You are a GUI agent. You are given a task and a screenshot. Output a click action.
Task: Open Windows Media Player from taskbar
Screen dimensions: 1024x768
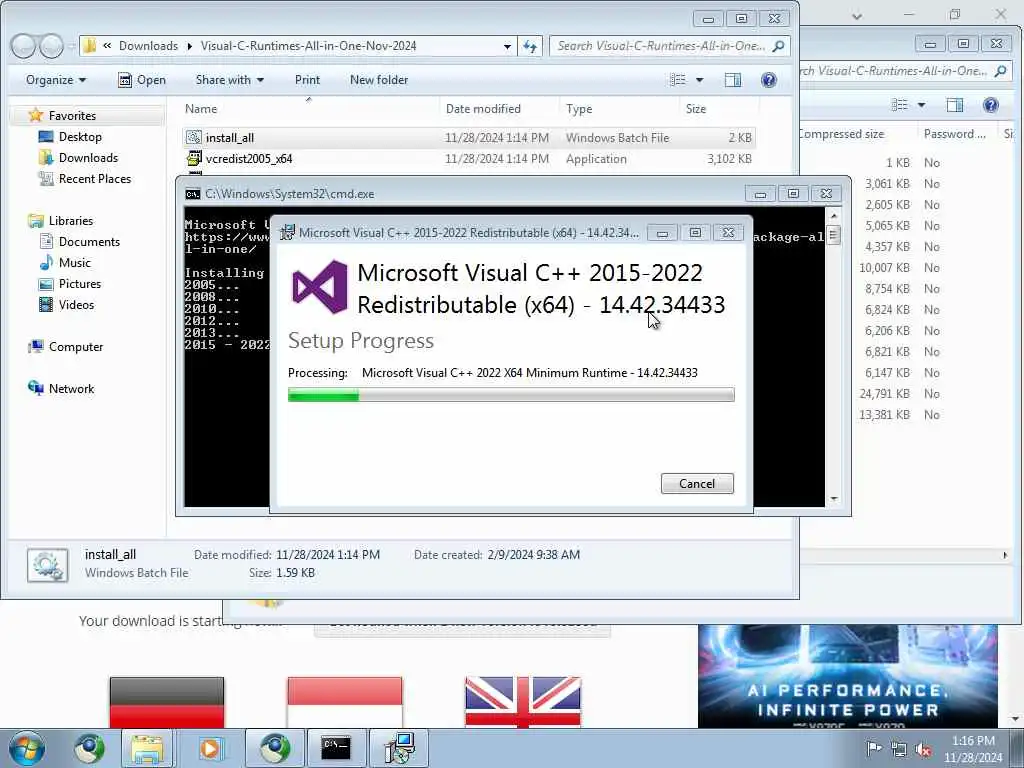[210, 748]
